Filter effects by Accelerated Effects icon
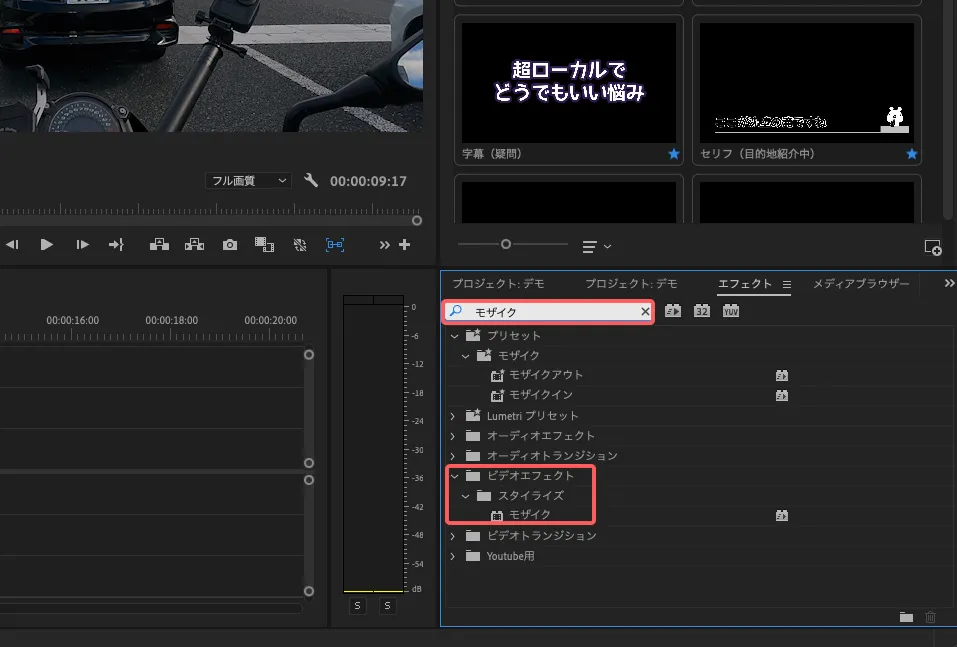 pyautogui.click(x=673, y=311)
